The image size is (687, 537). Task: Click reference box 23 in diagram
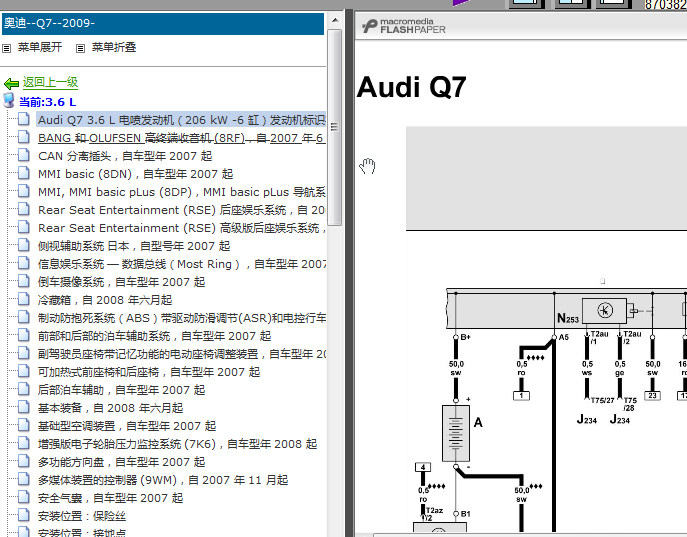click(652, 396)
